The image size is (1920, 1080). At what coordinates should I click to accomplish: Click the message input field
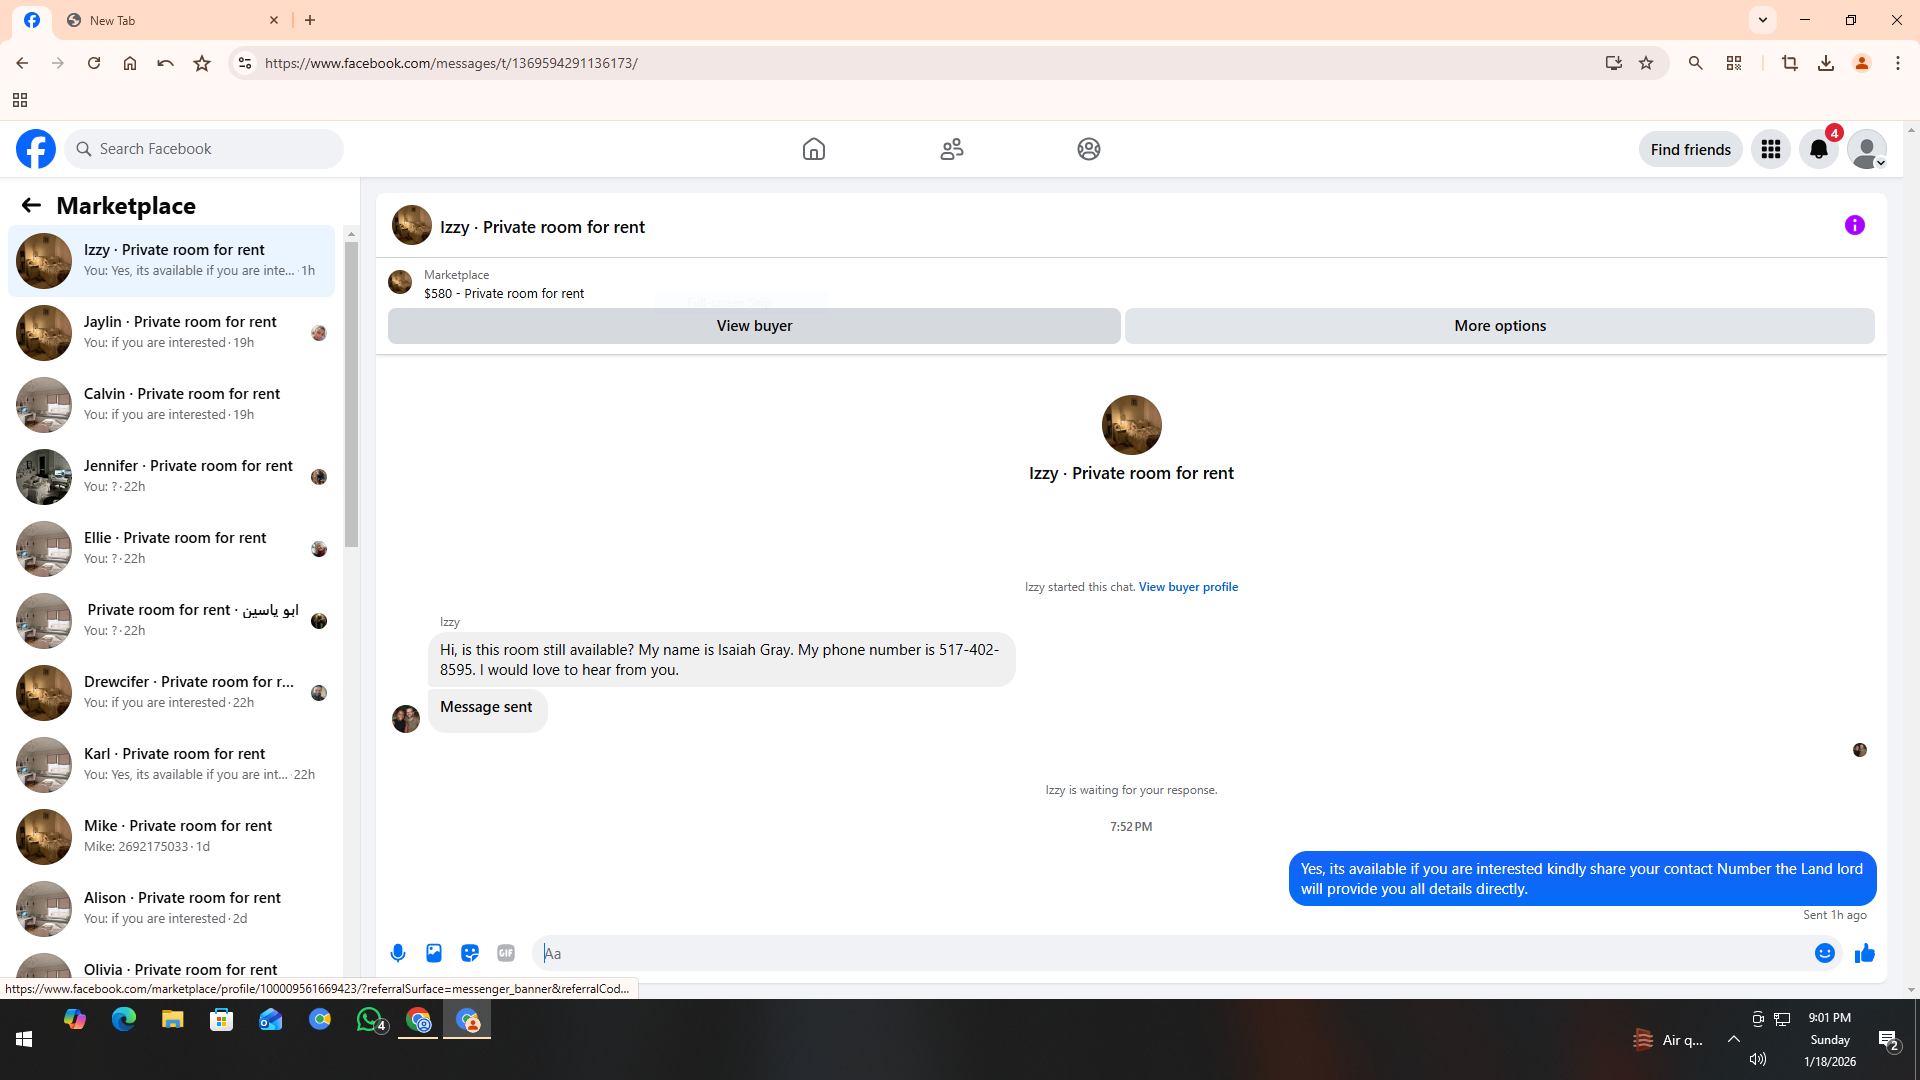click(1170, 953)
